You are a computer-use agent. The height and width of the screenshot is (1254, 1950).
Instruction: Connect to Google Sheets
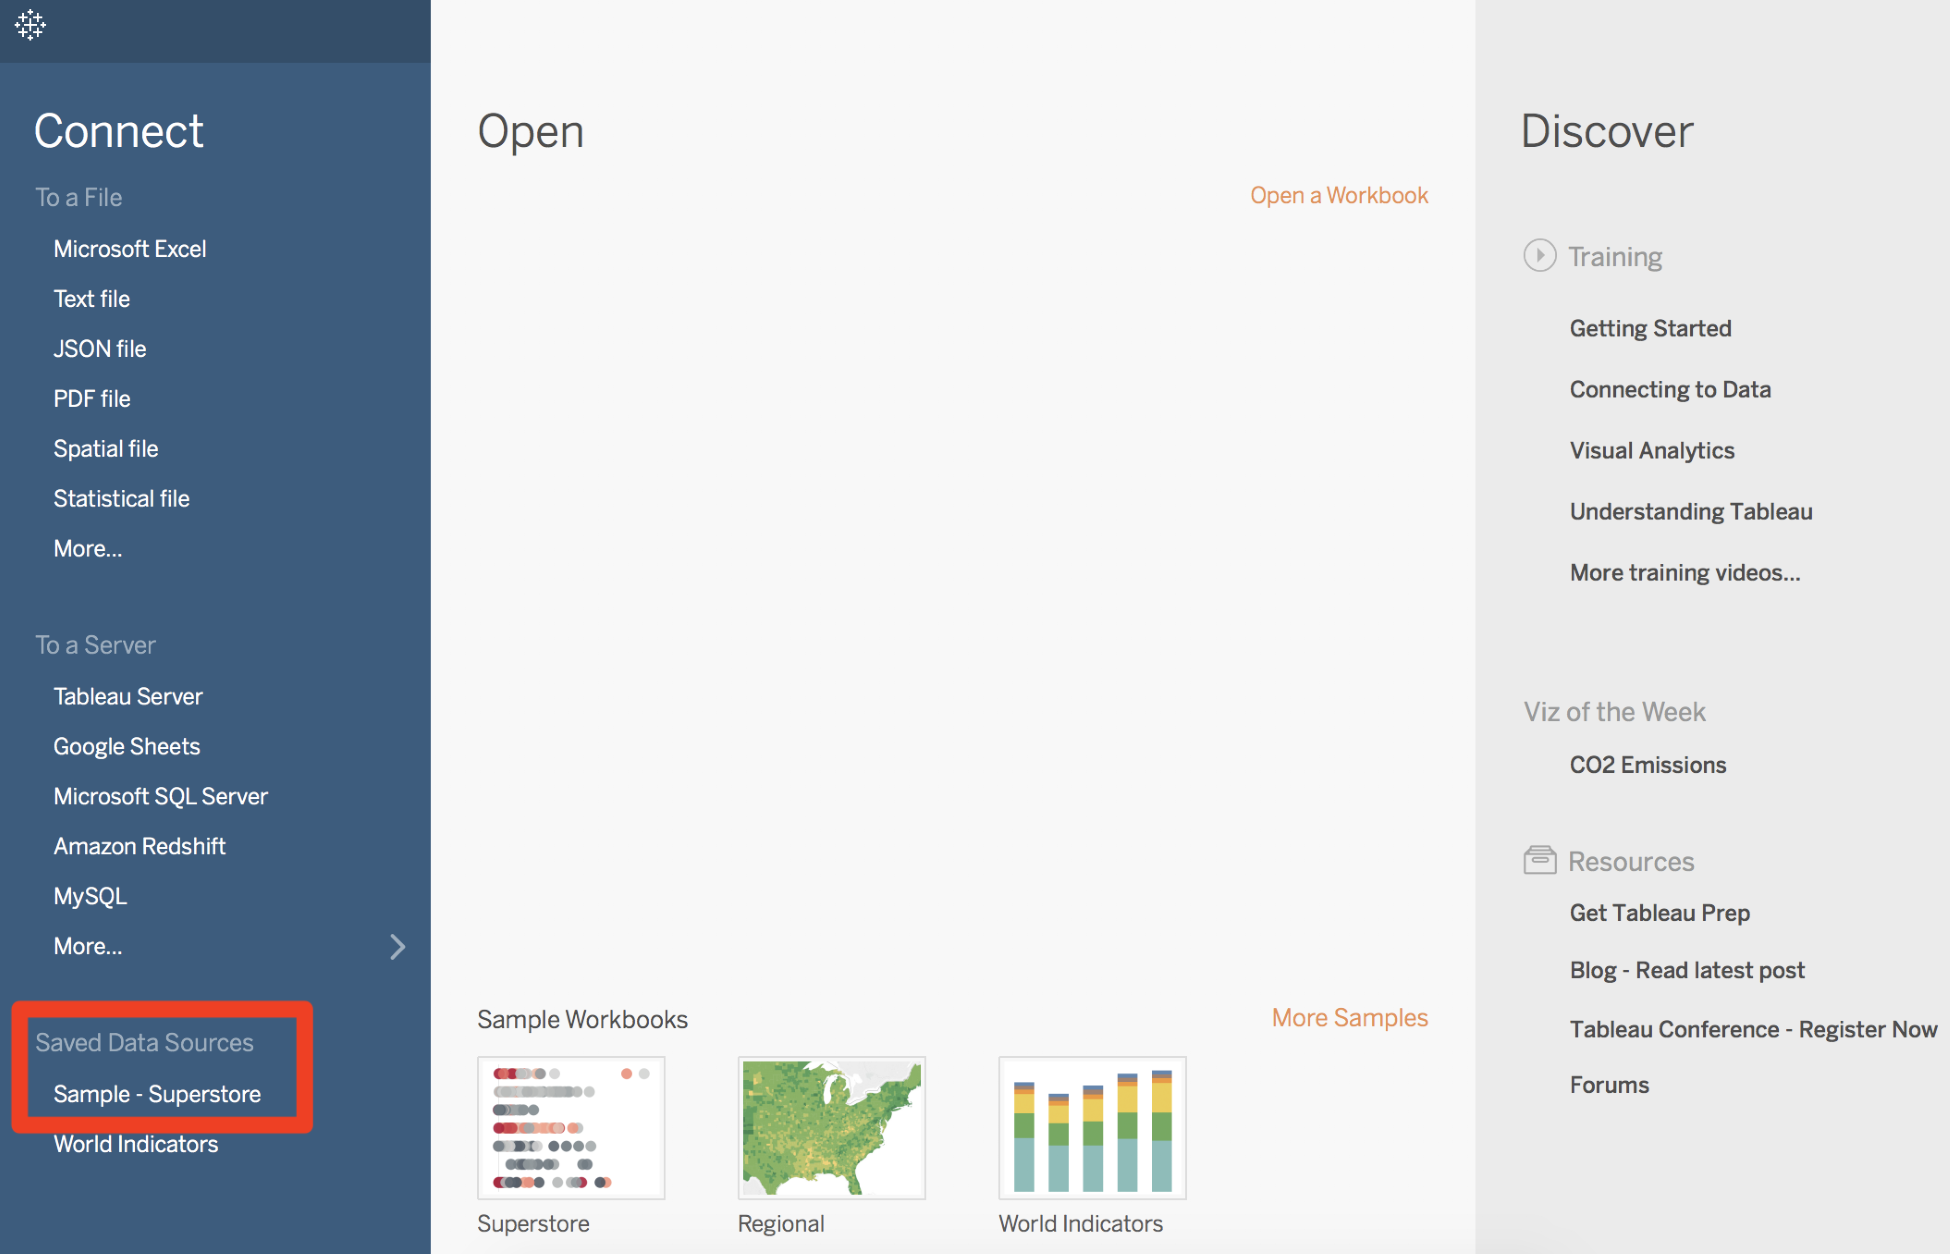click(x=126, y=746)
